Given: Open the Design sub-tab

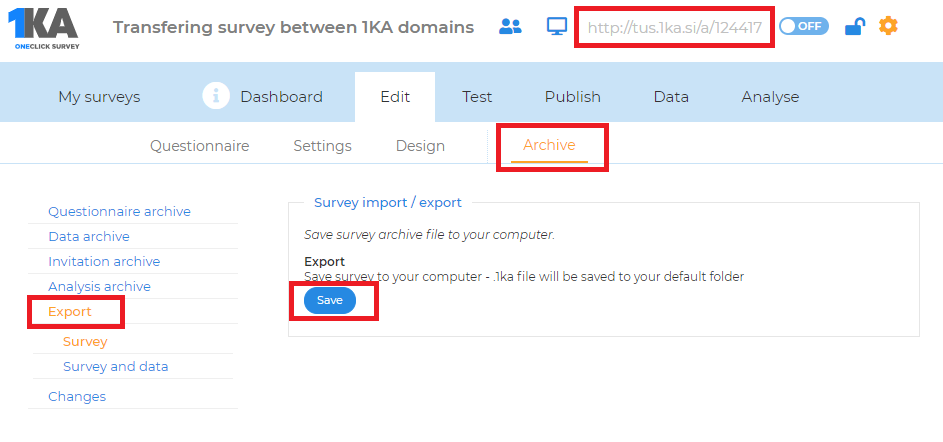Looking at the screenshot, I should [x=420, y=146].
